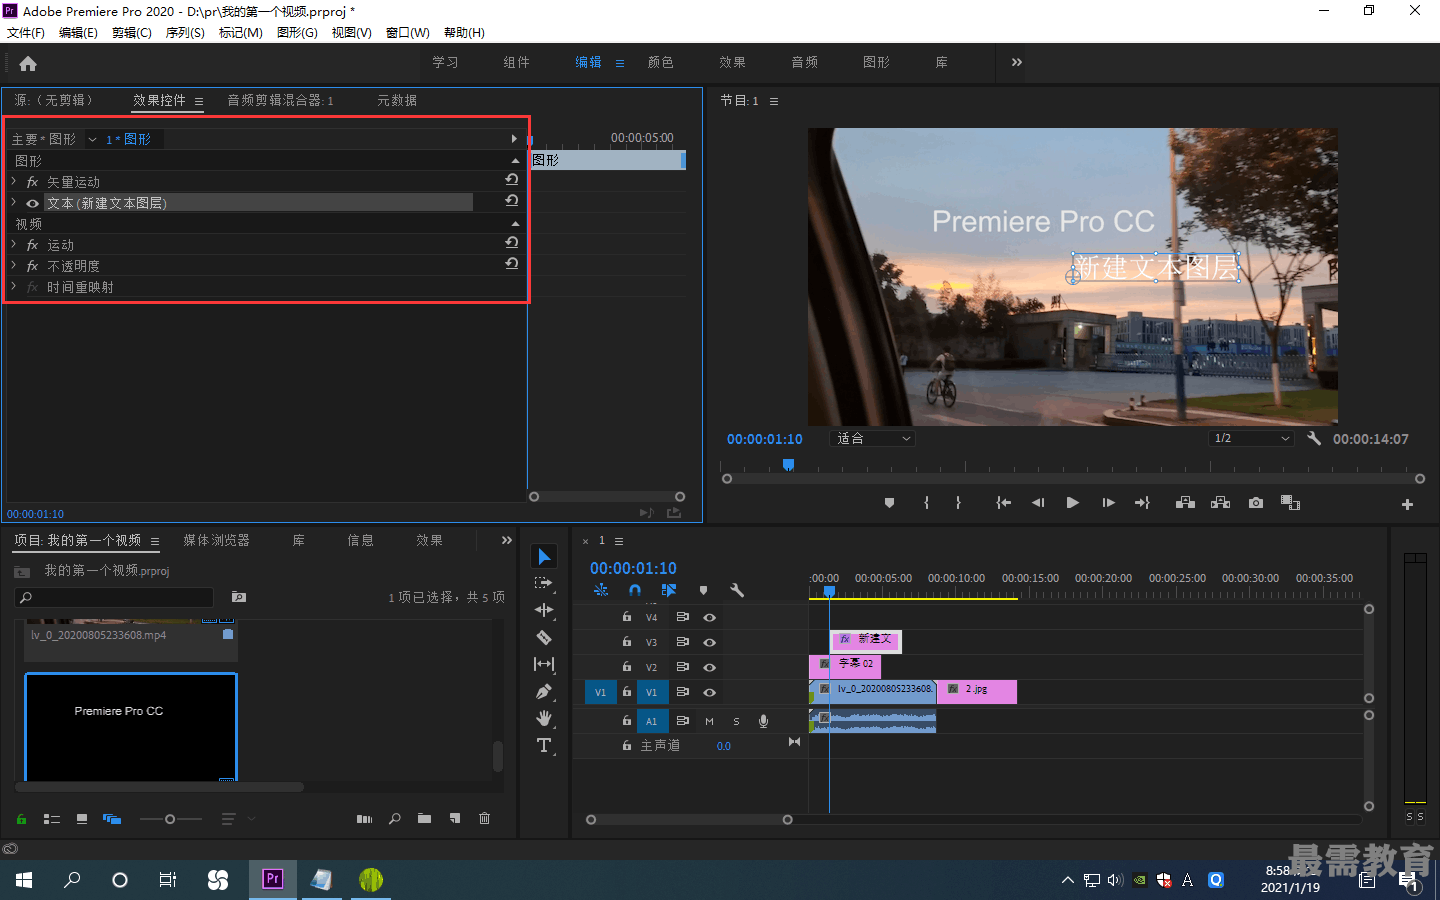Click the Lift button in Program monitor
The image size is (1440, 900).
(x=1185, y=503)
